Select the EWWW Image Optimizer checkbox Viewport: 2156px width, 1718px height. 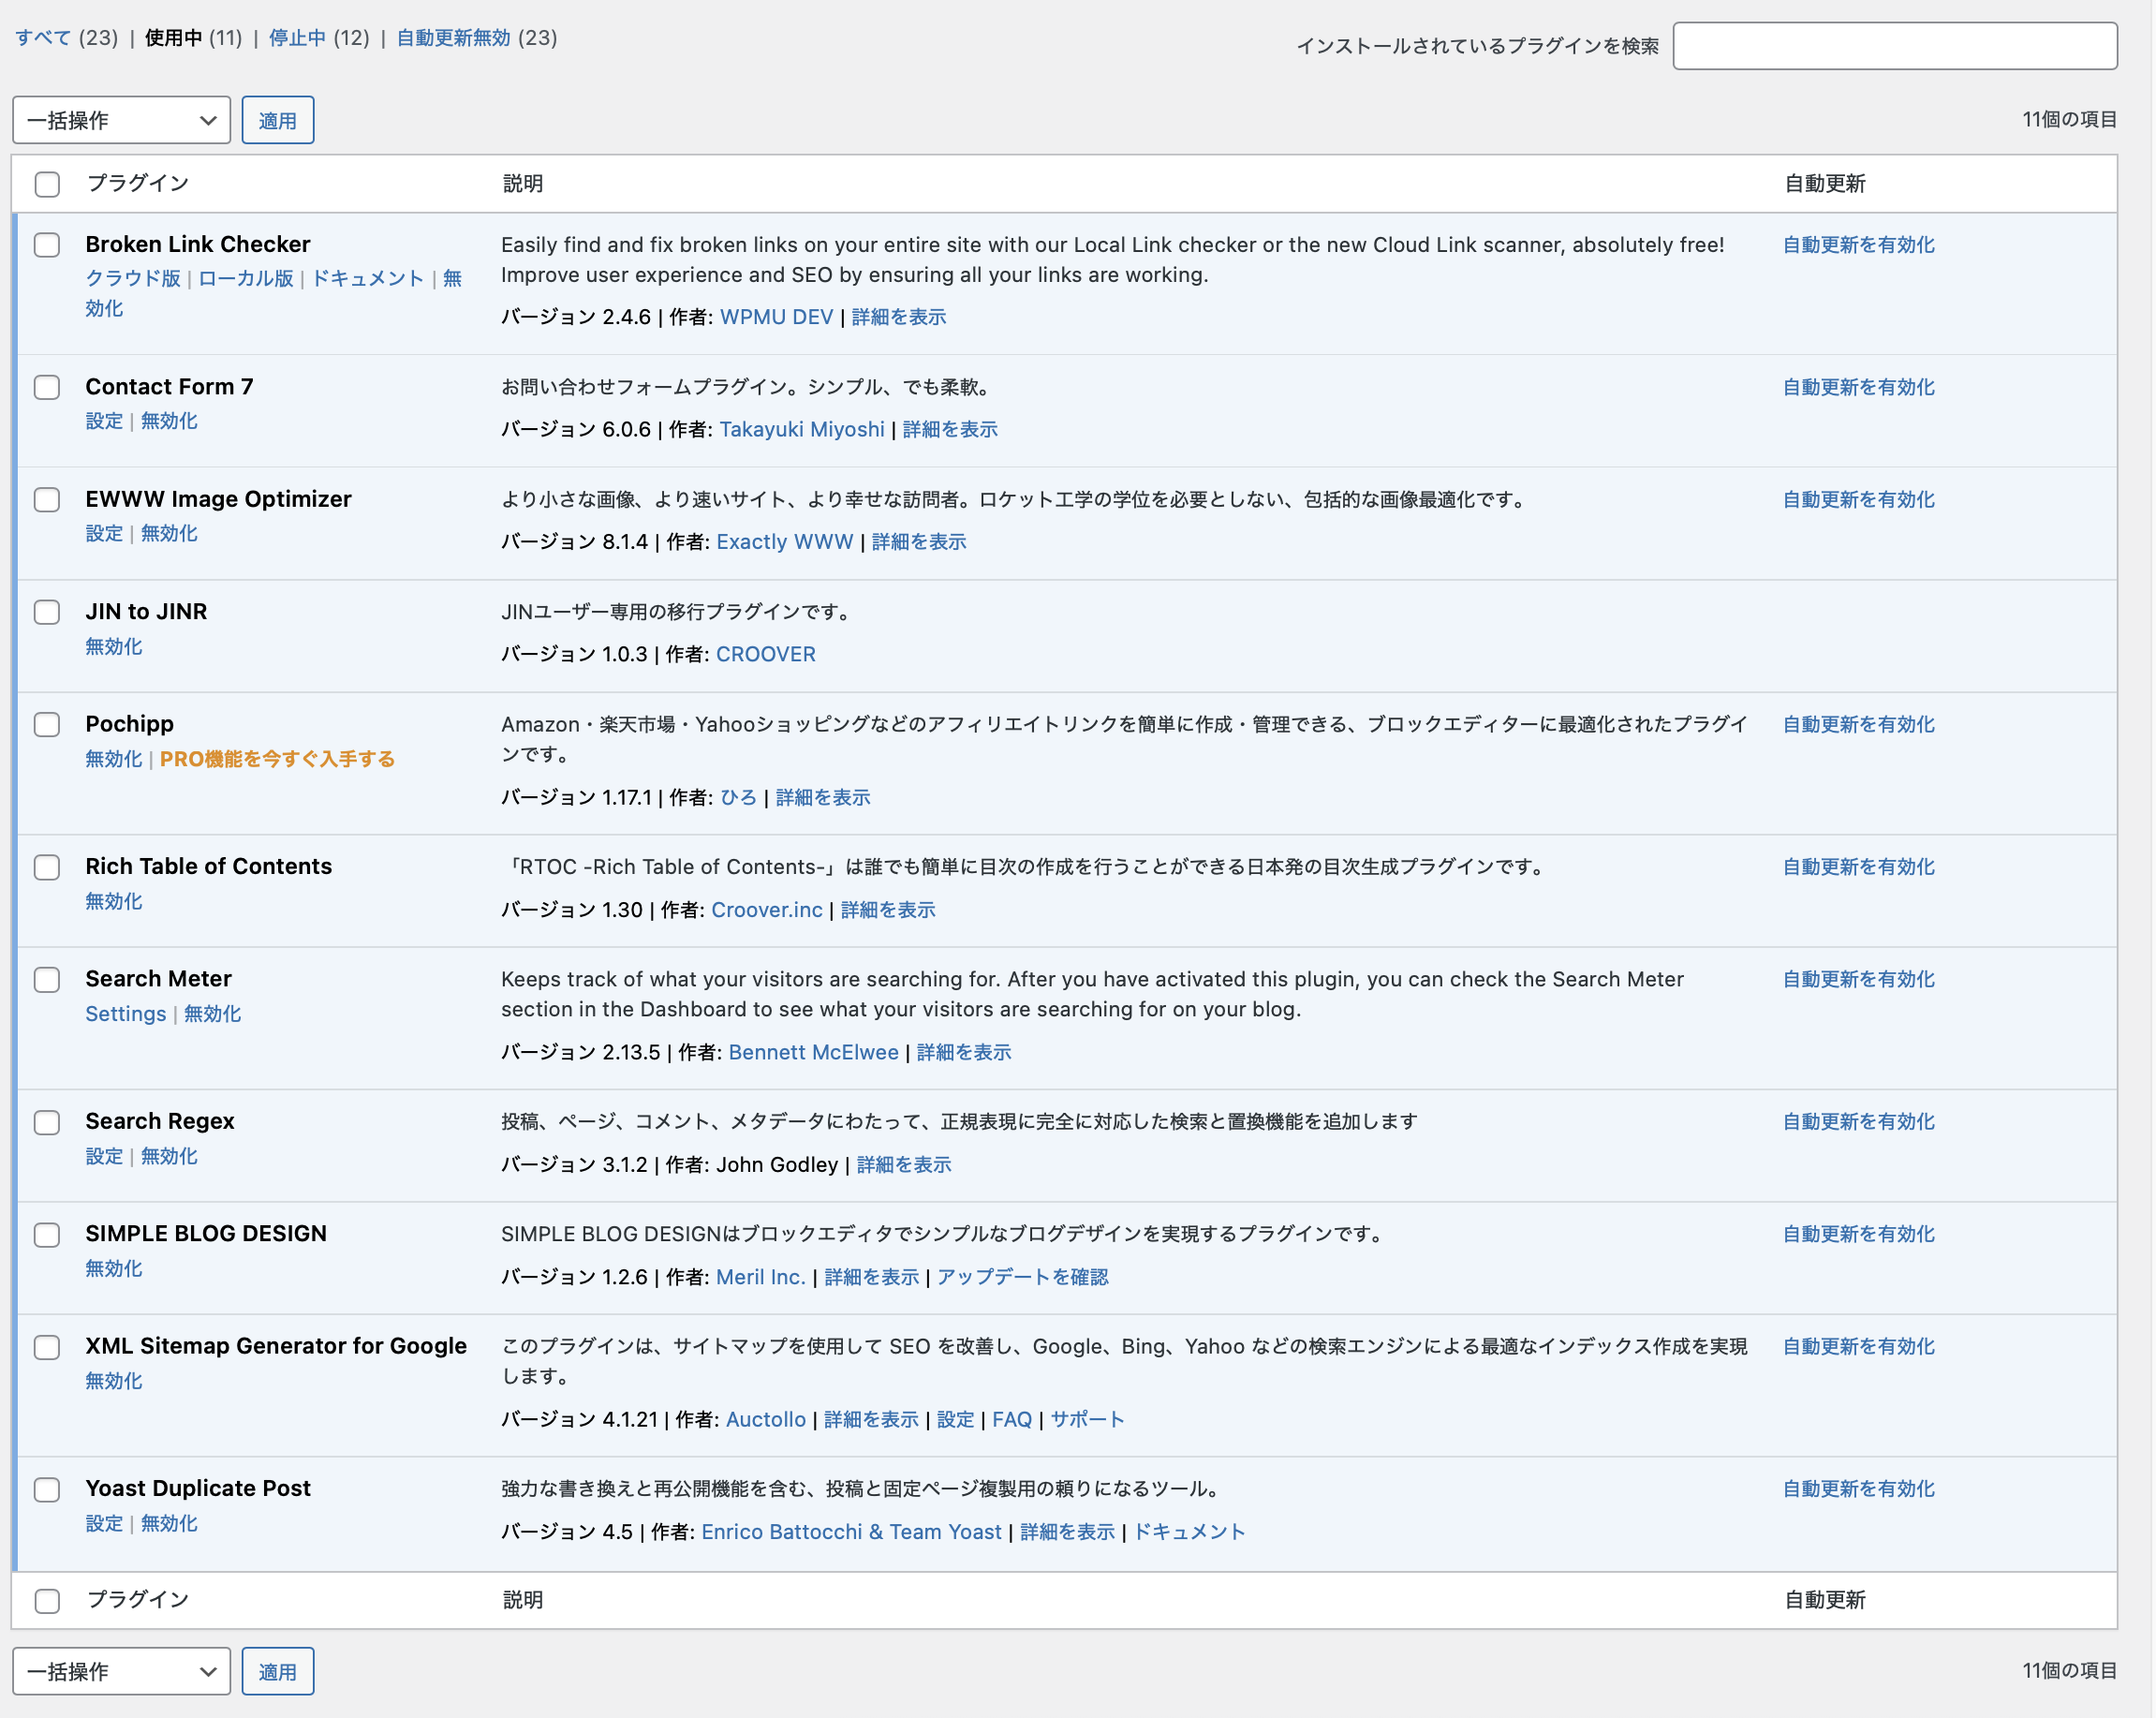click(47, 499)
